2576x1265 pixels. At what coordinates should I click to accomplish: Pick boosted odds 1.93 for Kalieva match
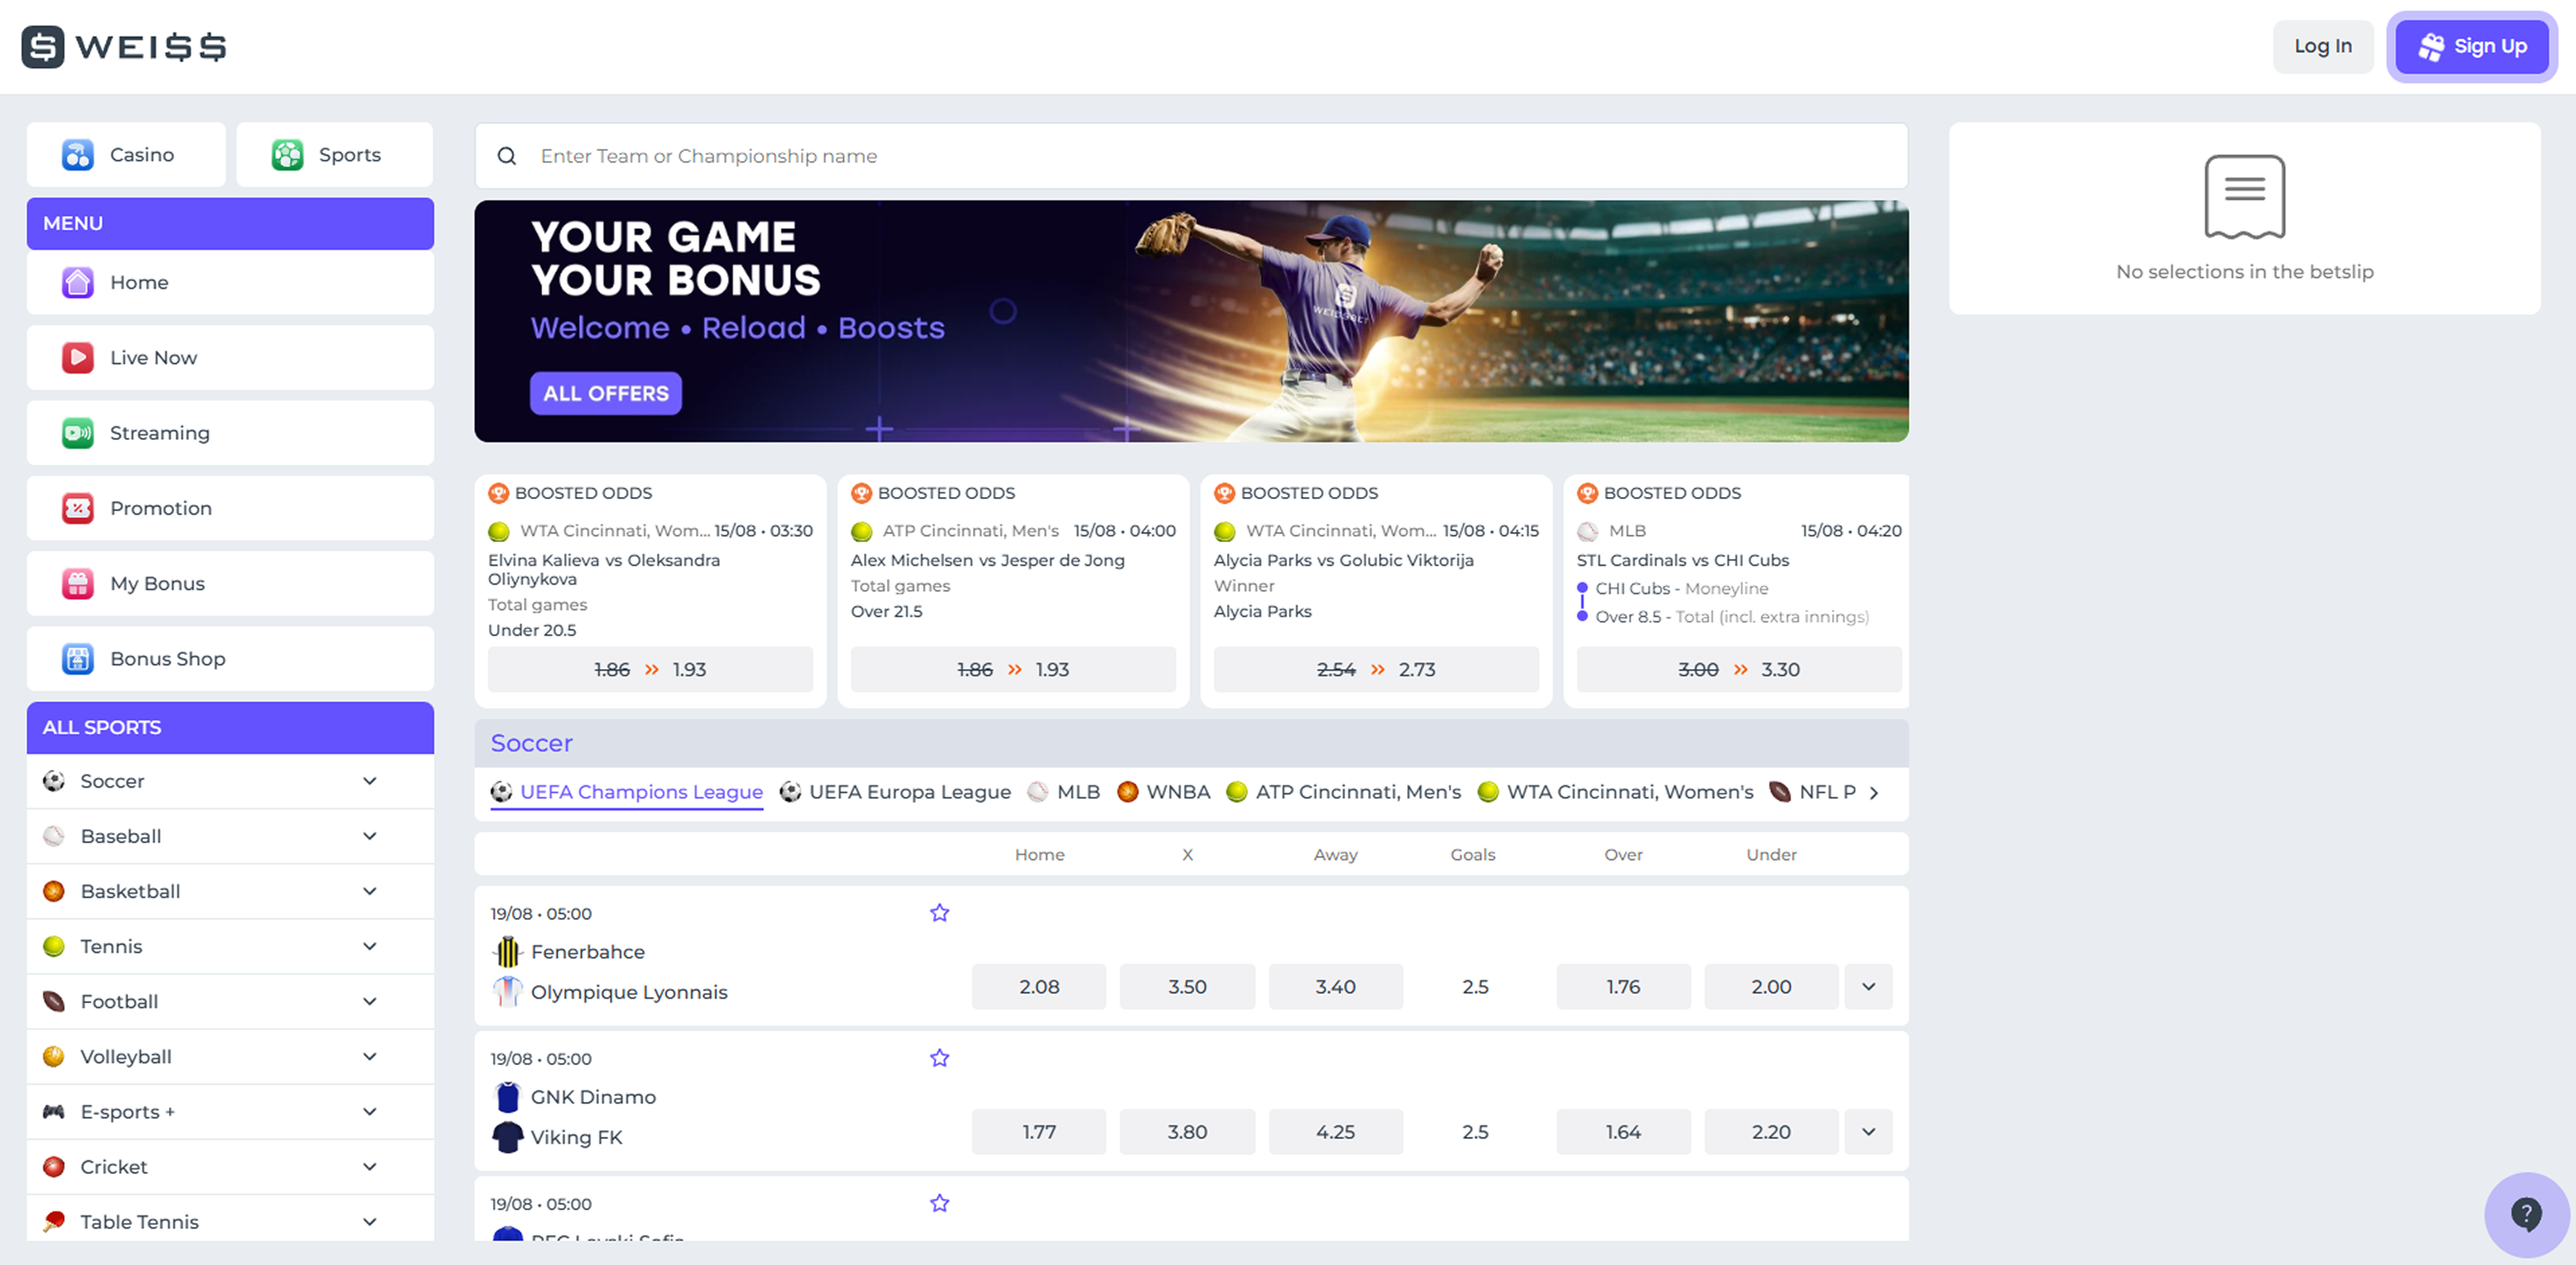pyautogui.click(x=650, y=670)
